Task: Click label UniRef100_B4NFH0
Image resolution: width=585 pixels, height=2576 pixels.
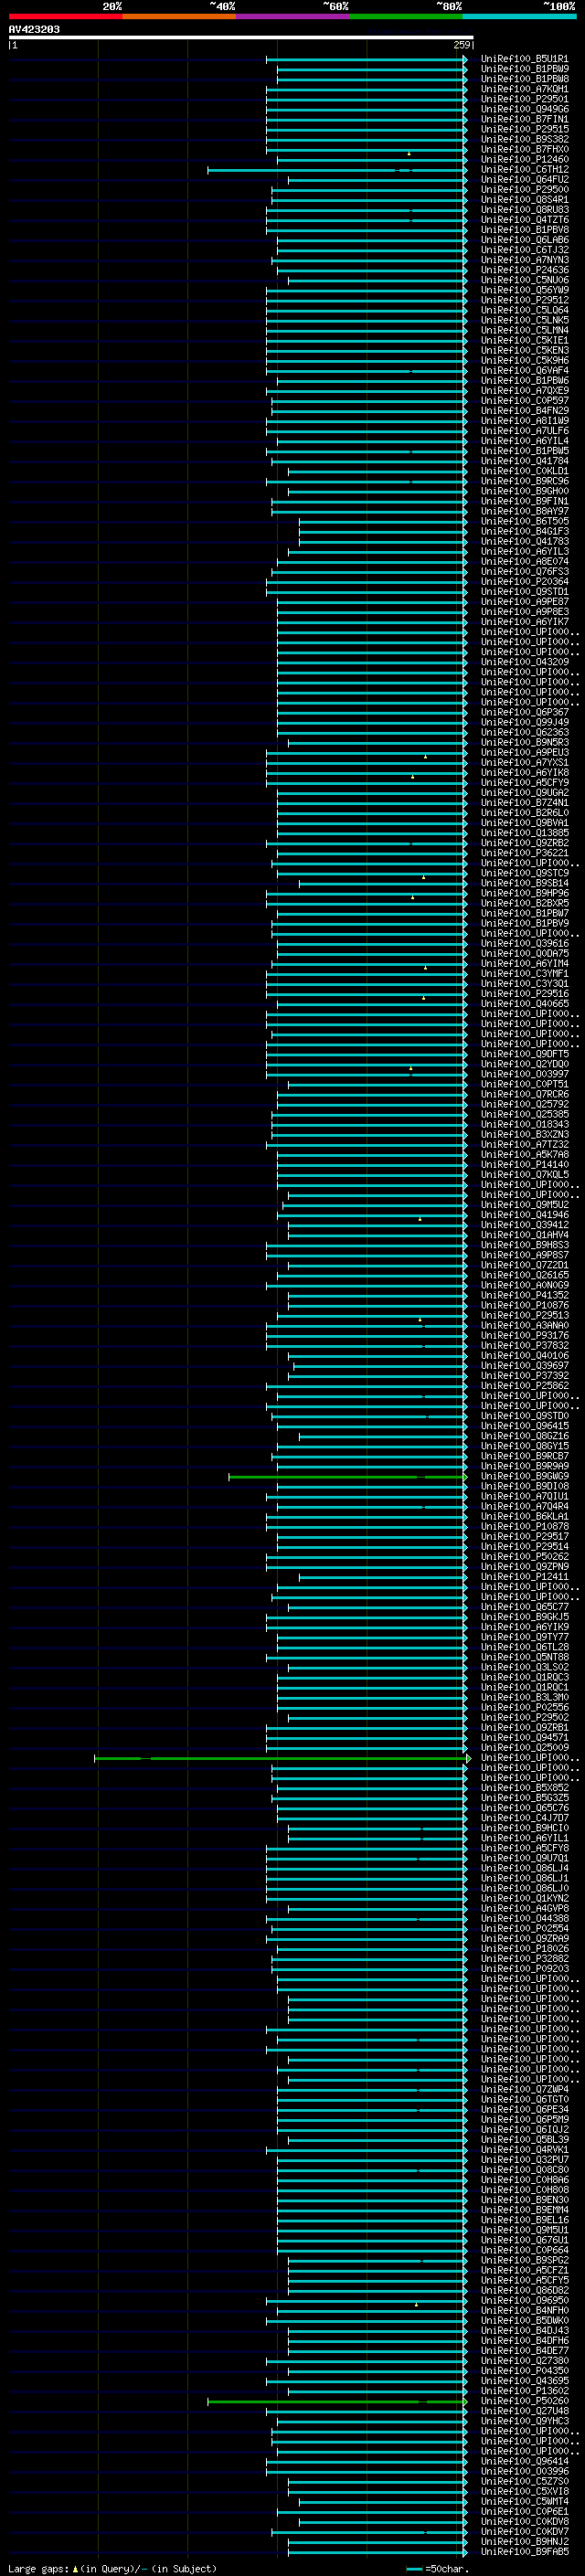Action: point(524,2310)
